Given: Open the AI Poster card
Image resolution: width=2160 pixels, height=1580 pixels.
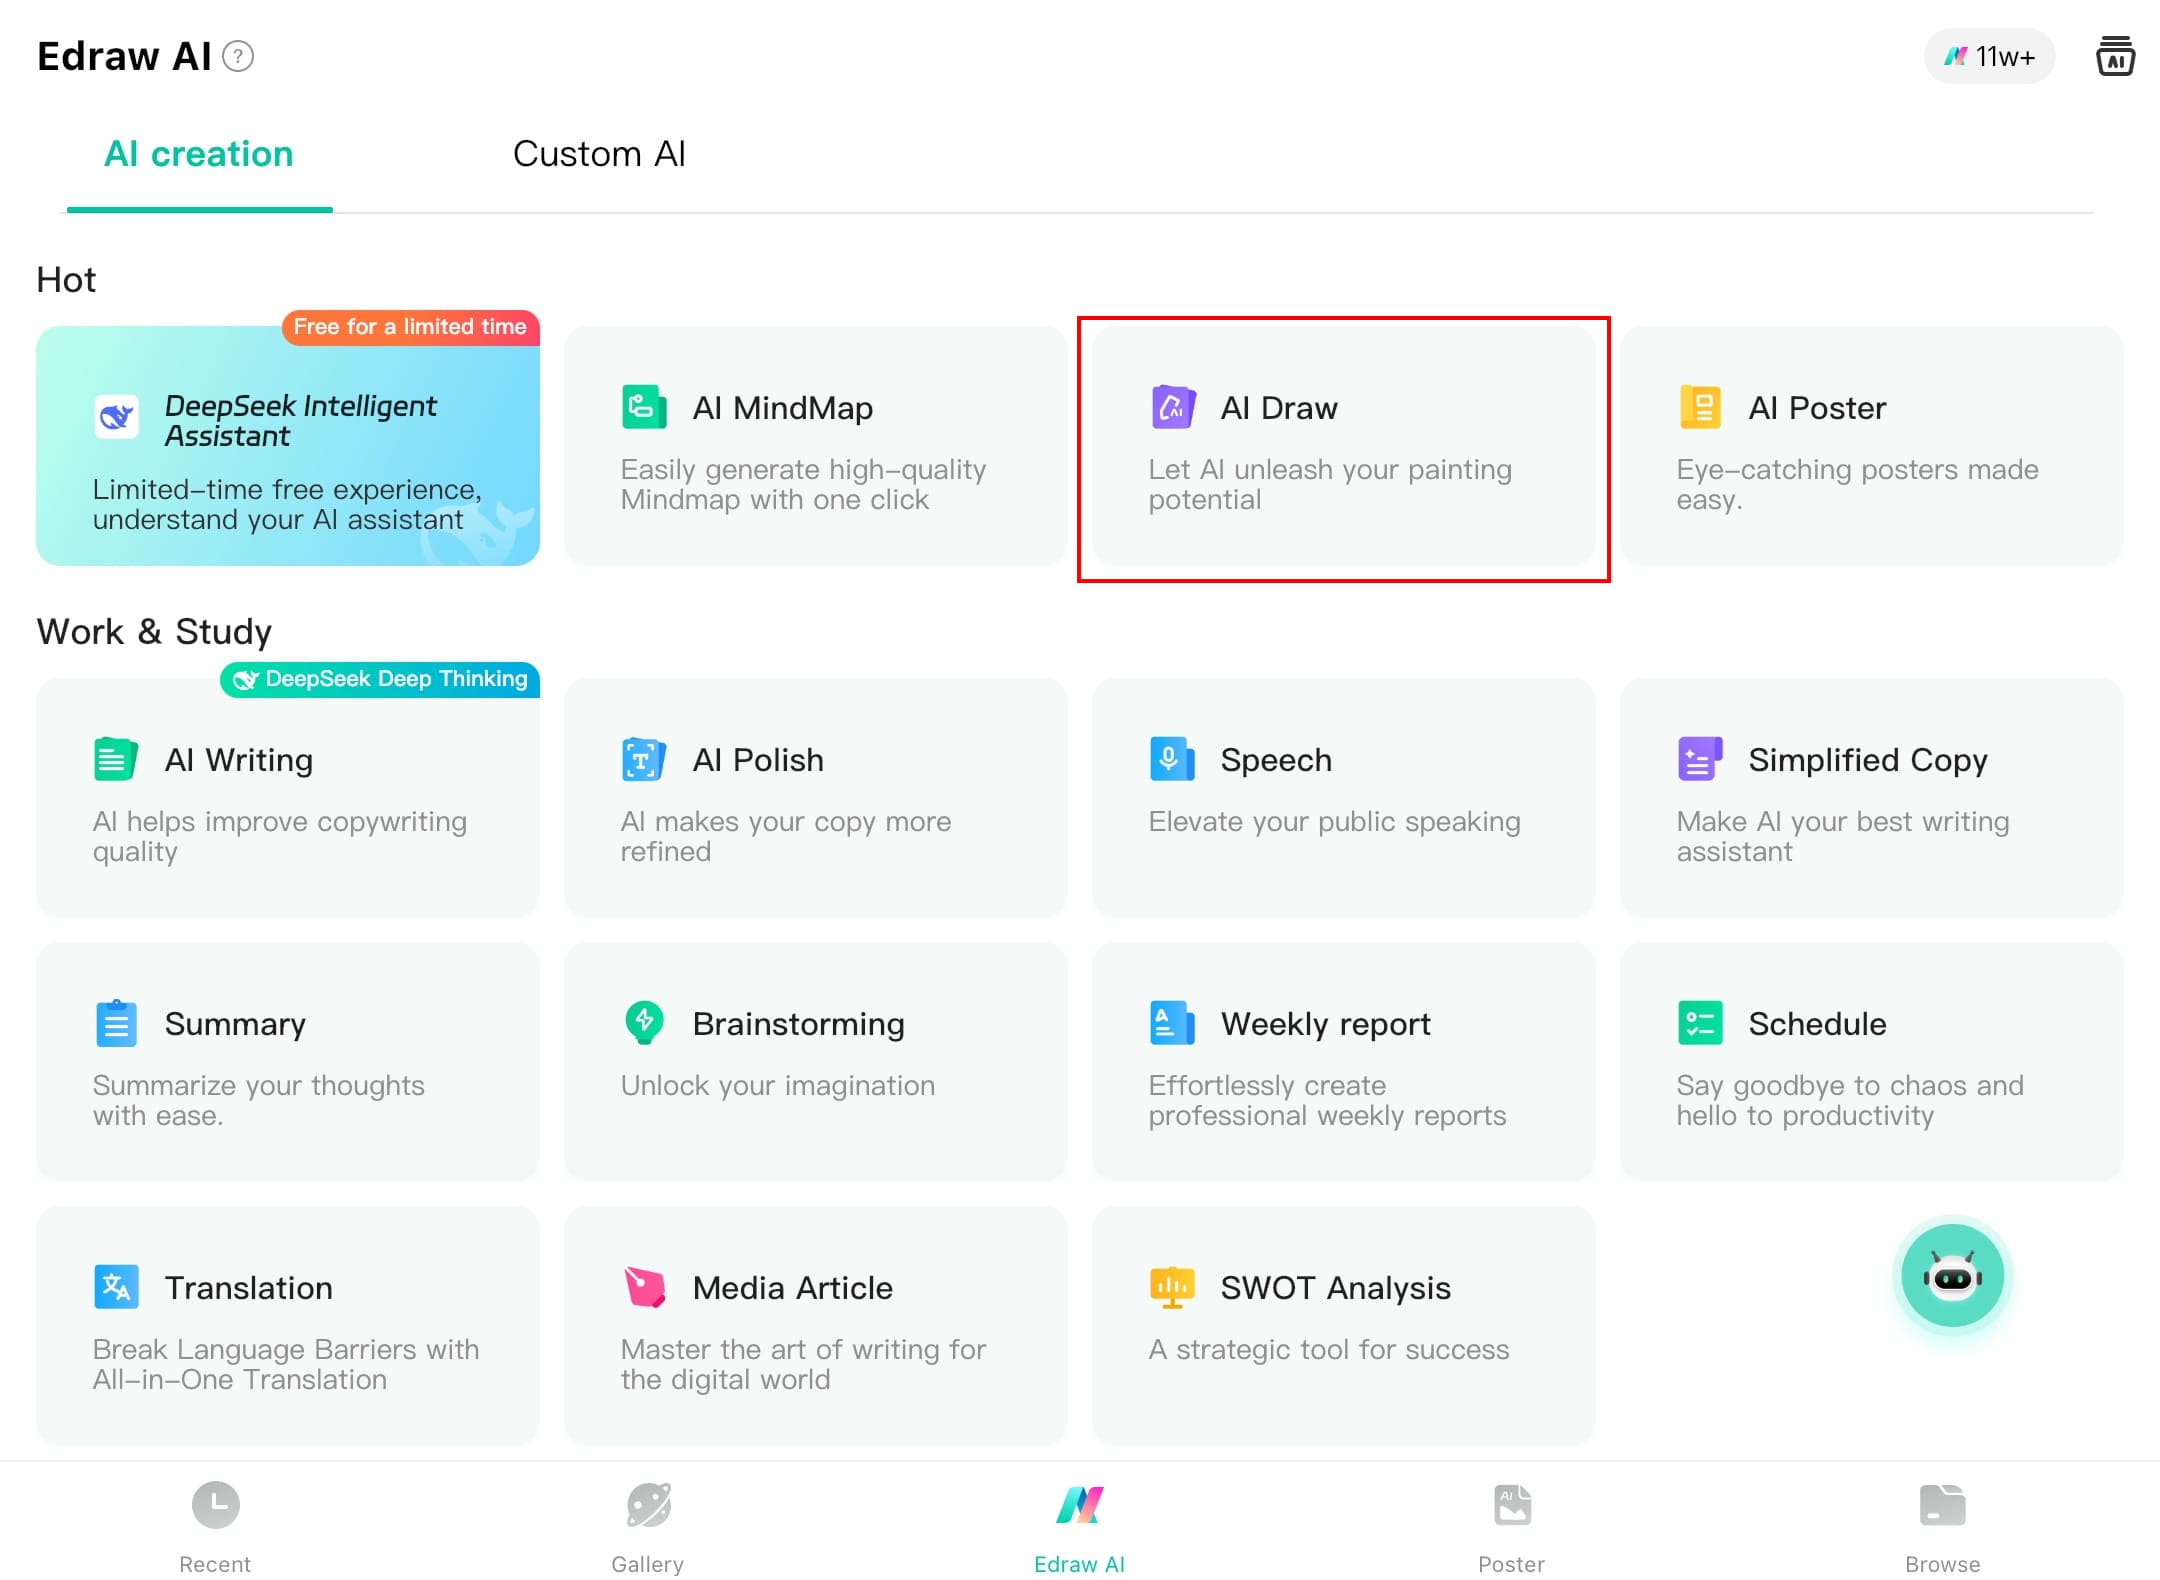Looking at the screenshot, I should pos(1871,446).
